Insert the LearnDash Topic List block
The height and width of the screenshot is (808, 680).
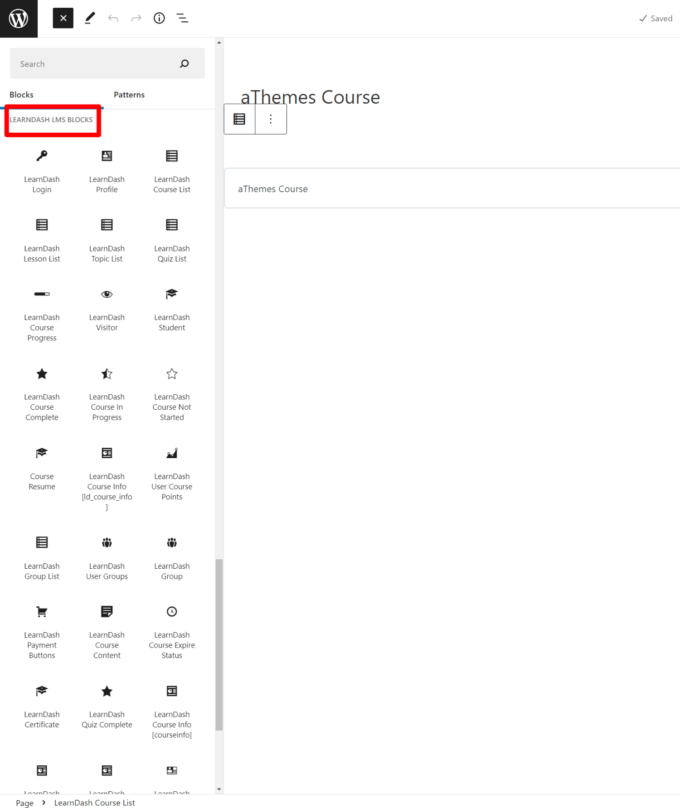107,241
